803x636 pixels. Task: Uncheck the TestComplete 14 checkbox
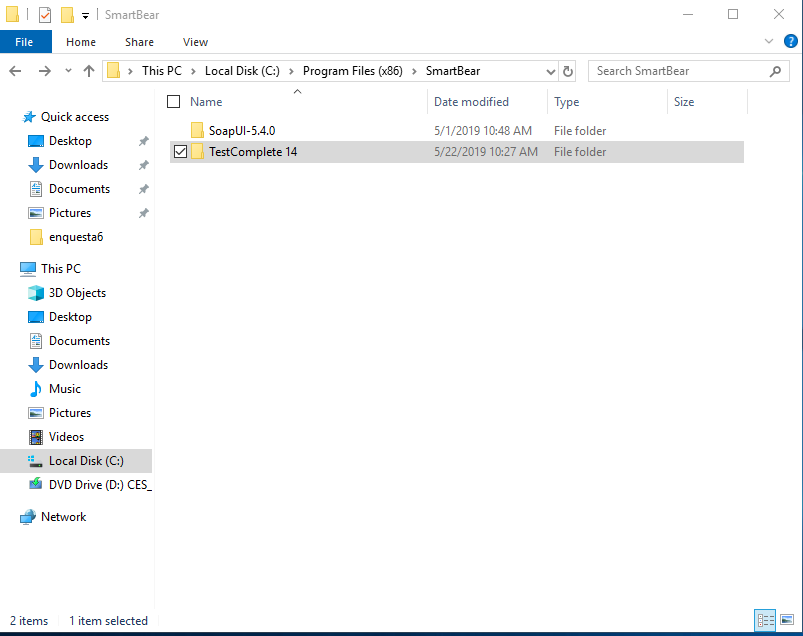(x=180, y=152)
